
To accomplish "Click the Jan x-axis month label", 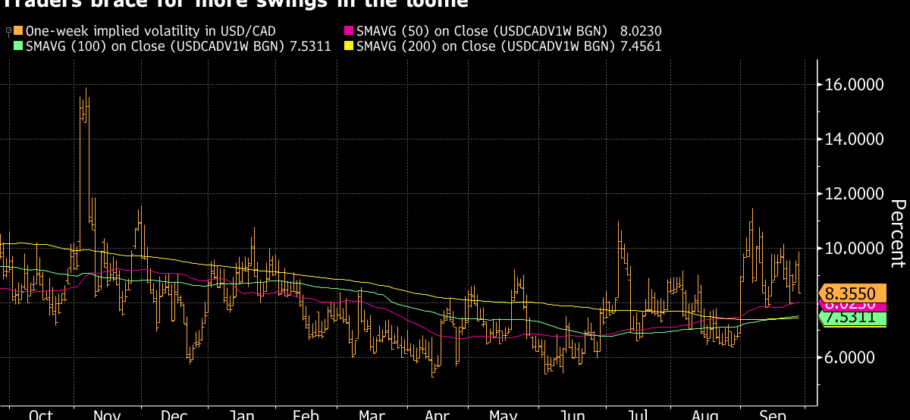I will click(241, 414).
